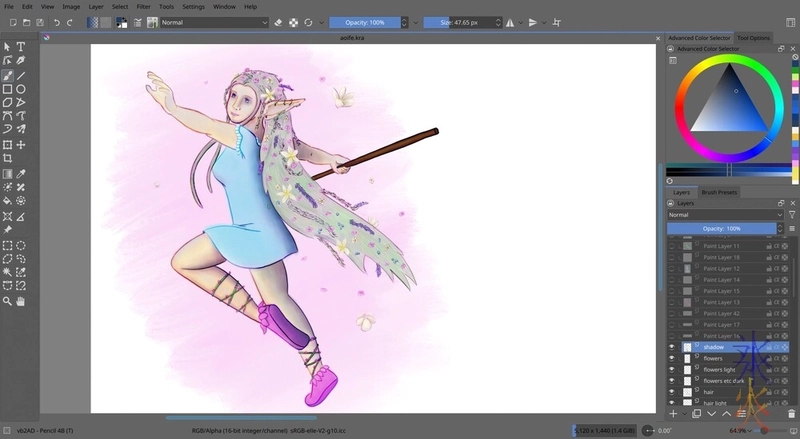
Task: Open the layer blending mode dropdown
Action: tap(725, 215)
